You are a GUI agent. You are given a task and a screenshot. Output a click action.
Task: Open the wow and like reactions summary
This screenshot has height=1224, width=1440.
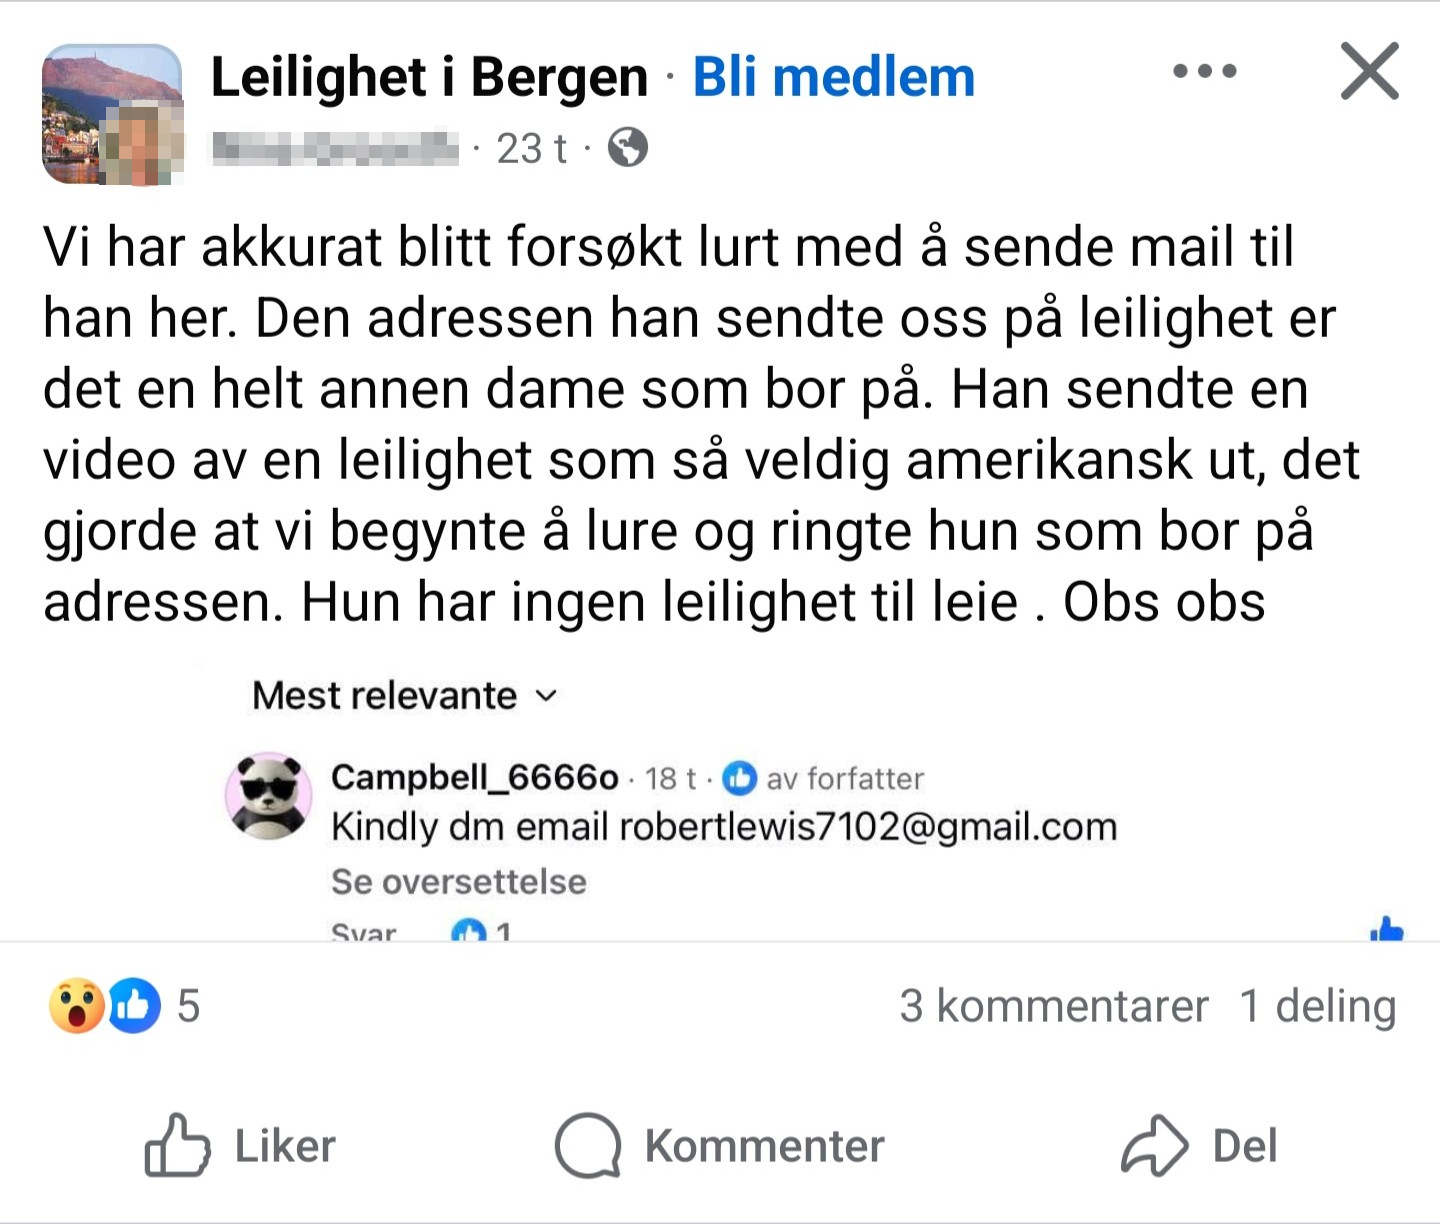click(123, 1006)
